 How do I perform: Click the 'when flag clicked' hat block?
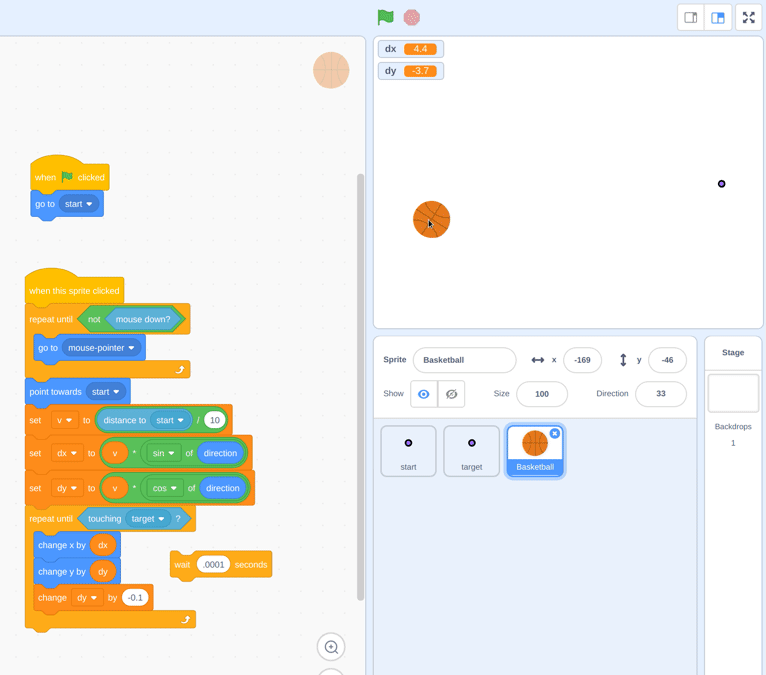tap(69, 174)
